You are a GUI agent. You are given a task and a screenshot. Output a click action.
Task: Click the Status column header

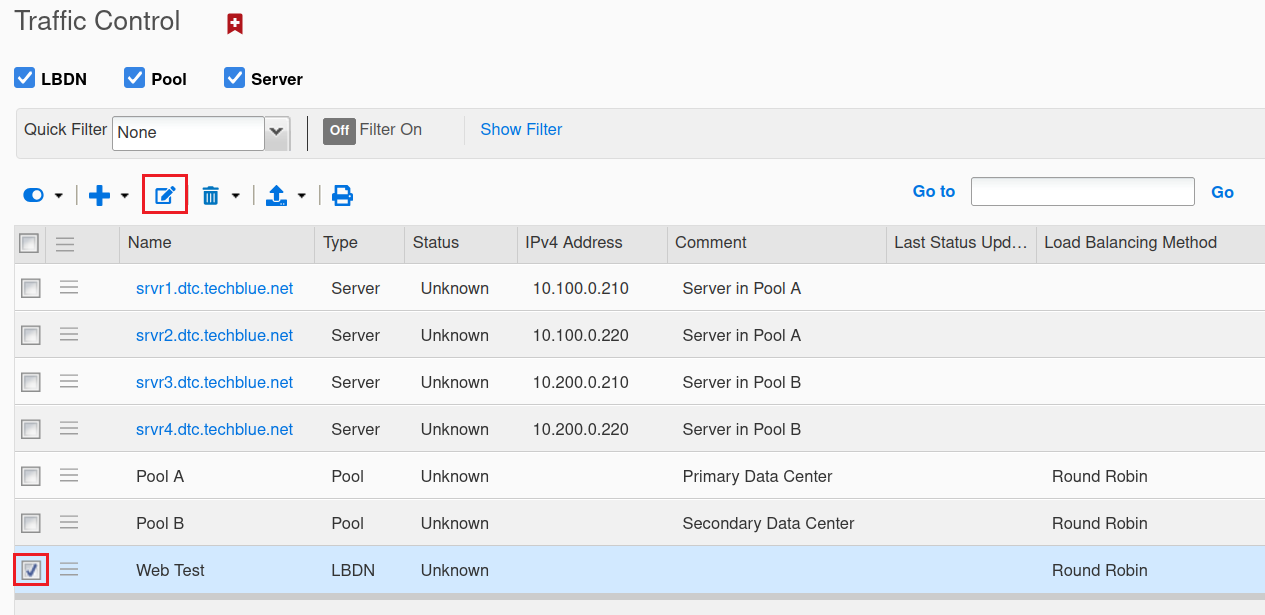[x=434, y=243]
